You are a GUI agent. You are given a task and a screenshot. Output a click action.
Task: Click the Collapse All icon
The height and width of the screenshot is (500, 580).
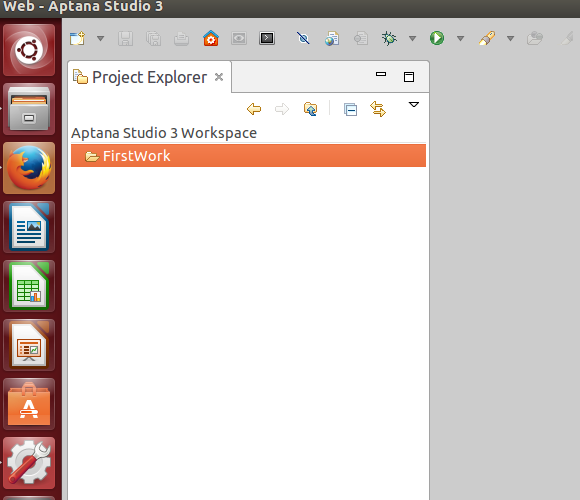(x=350, y=109)
